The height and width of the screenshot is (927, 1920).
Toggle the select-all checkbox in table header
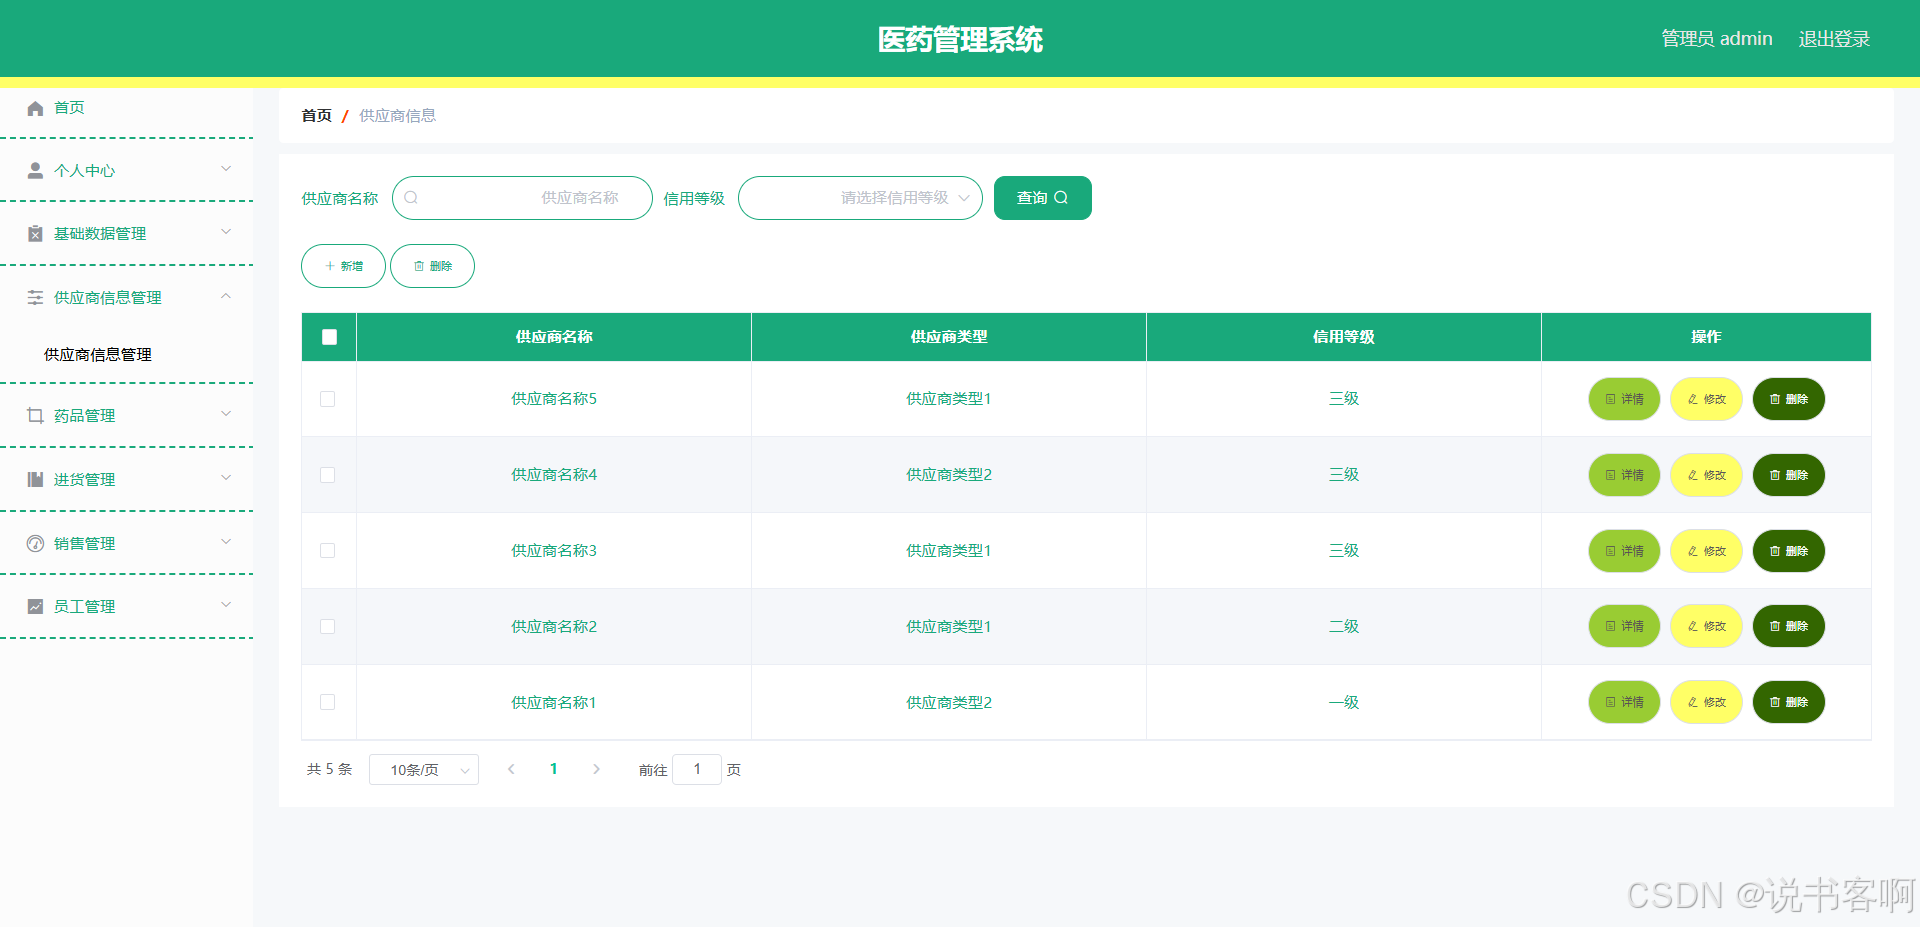tap(328, 337)
